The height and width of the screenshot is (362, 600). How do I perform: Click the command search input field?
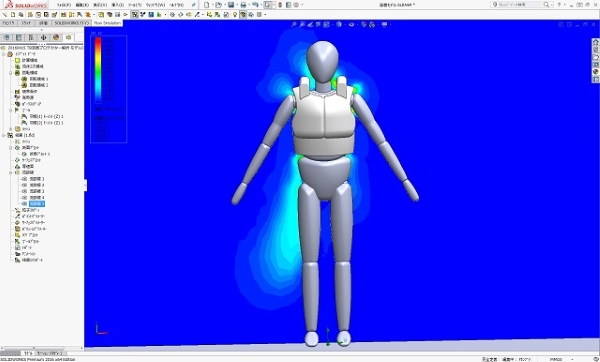(x=520, y=5)
